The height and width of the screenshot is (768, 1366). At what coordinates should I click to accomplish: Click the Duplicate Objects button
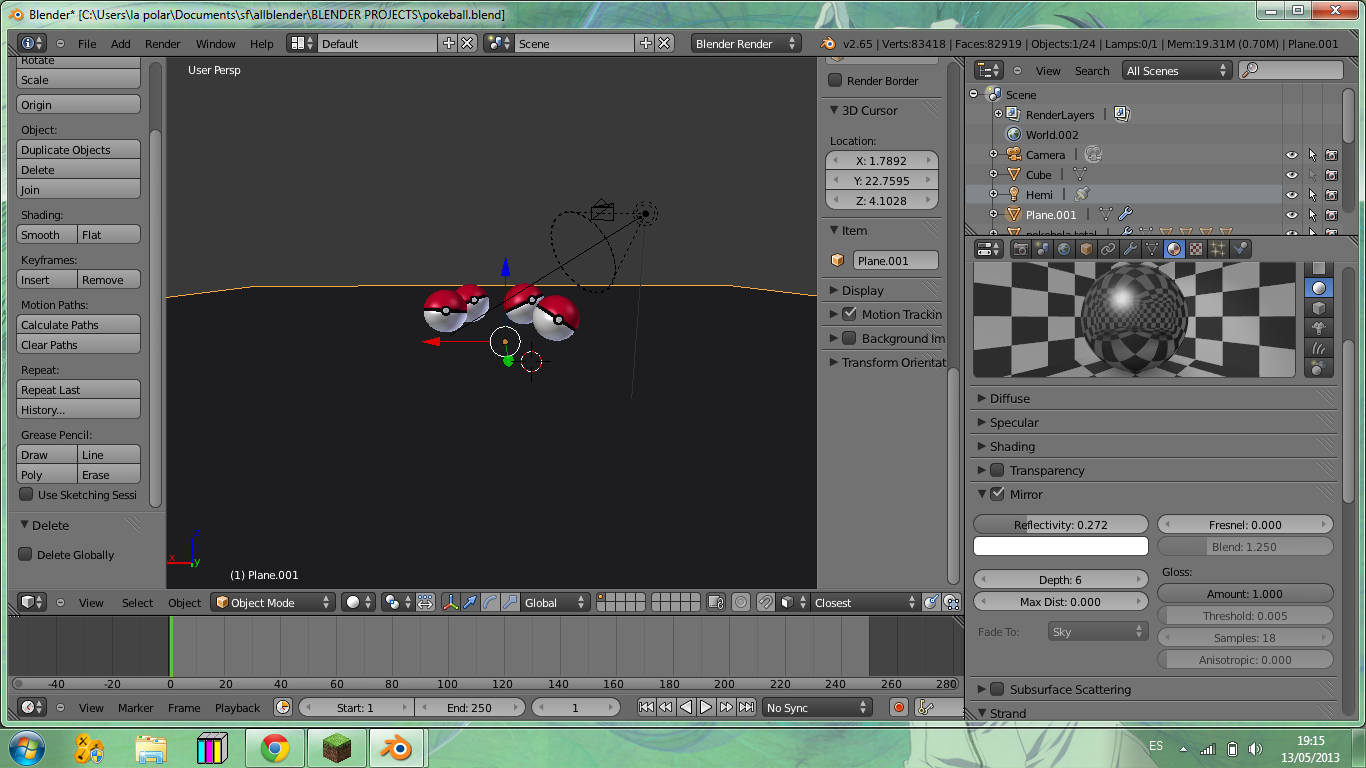(79, 149)
